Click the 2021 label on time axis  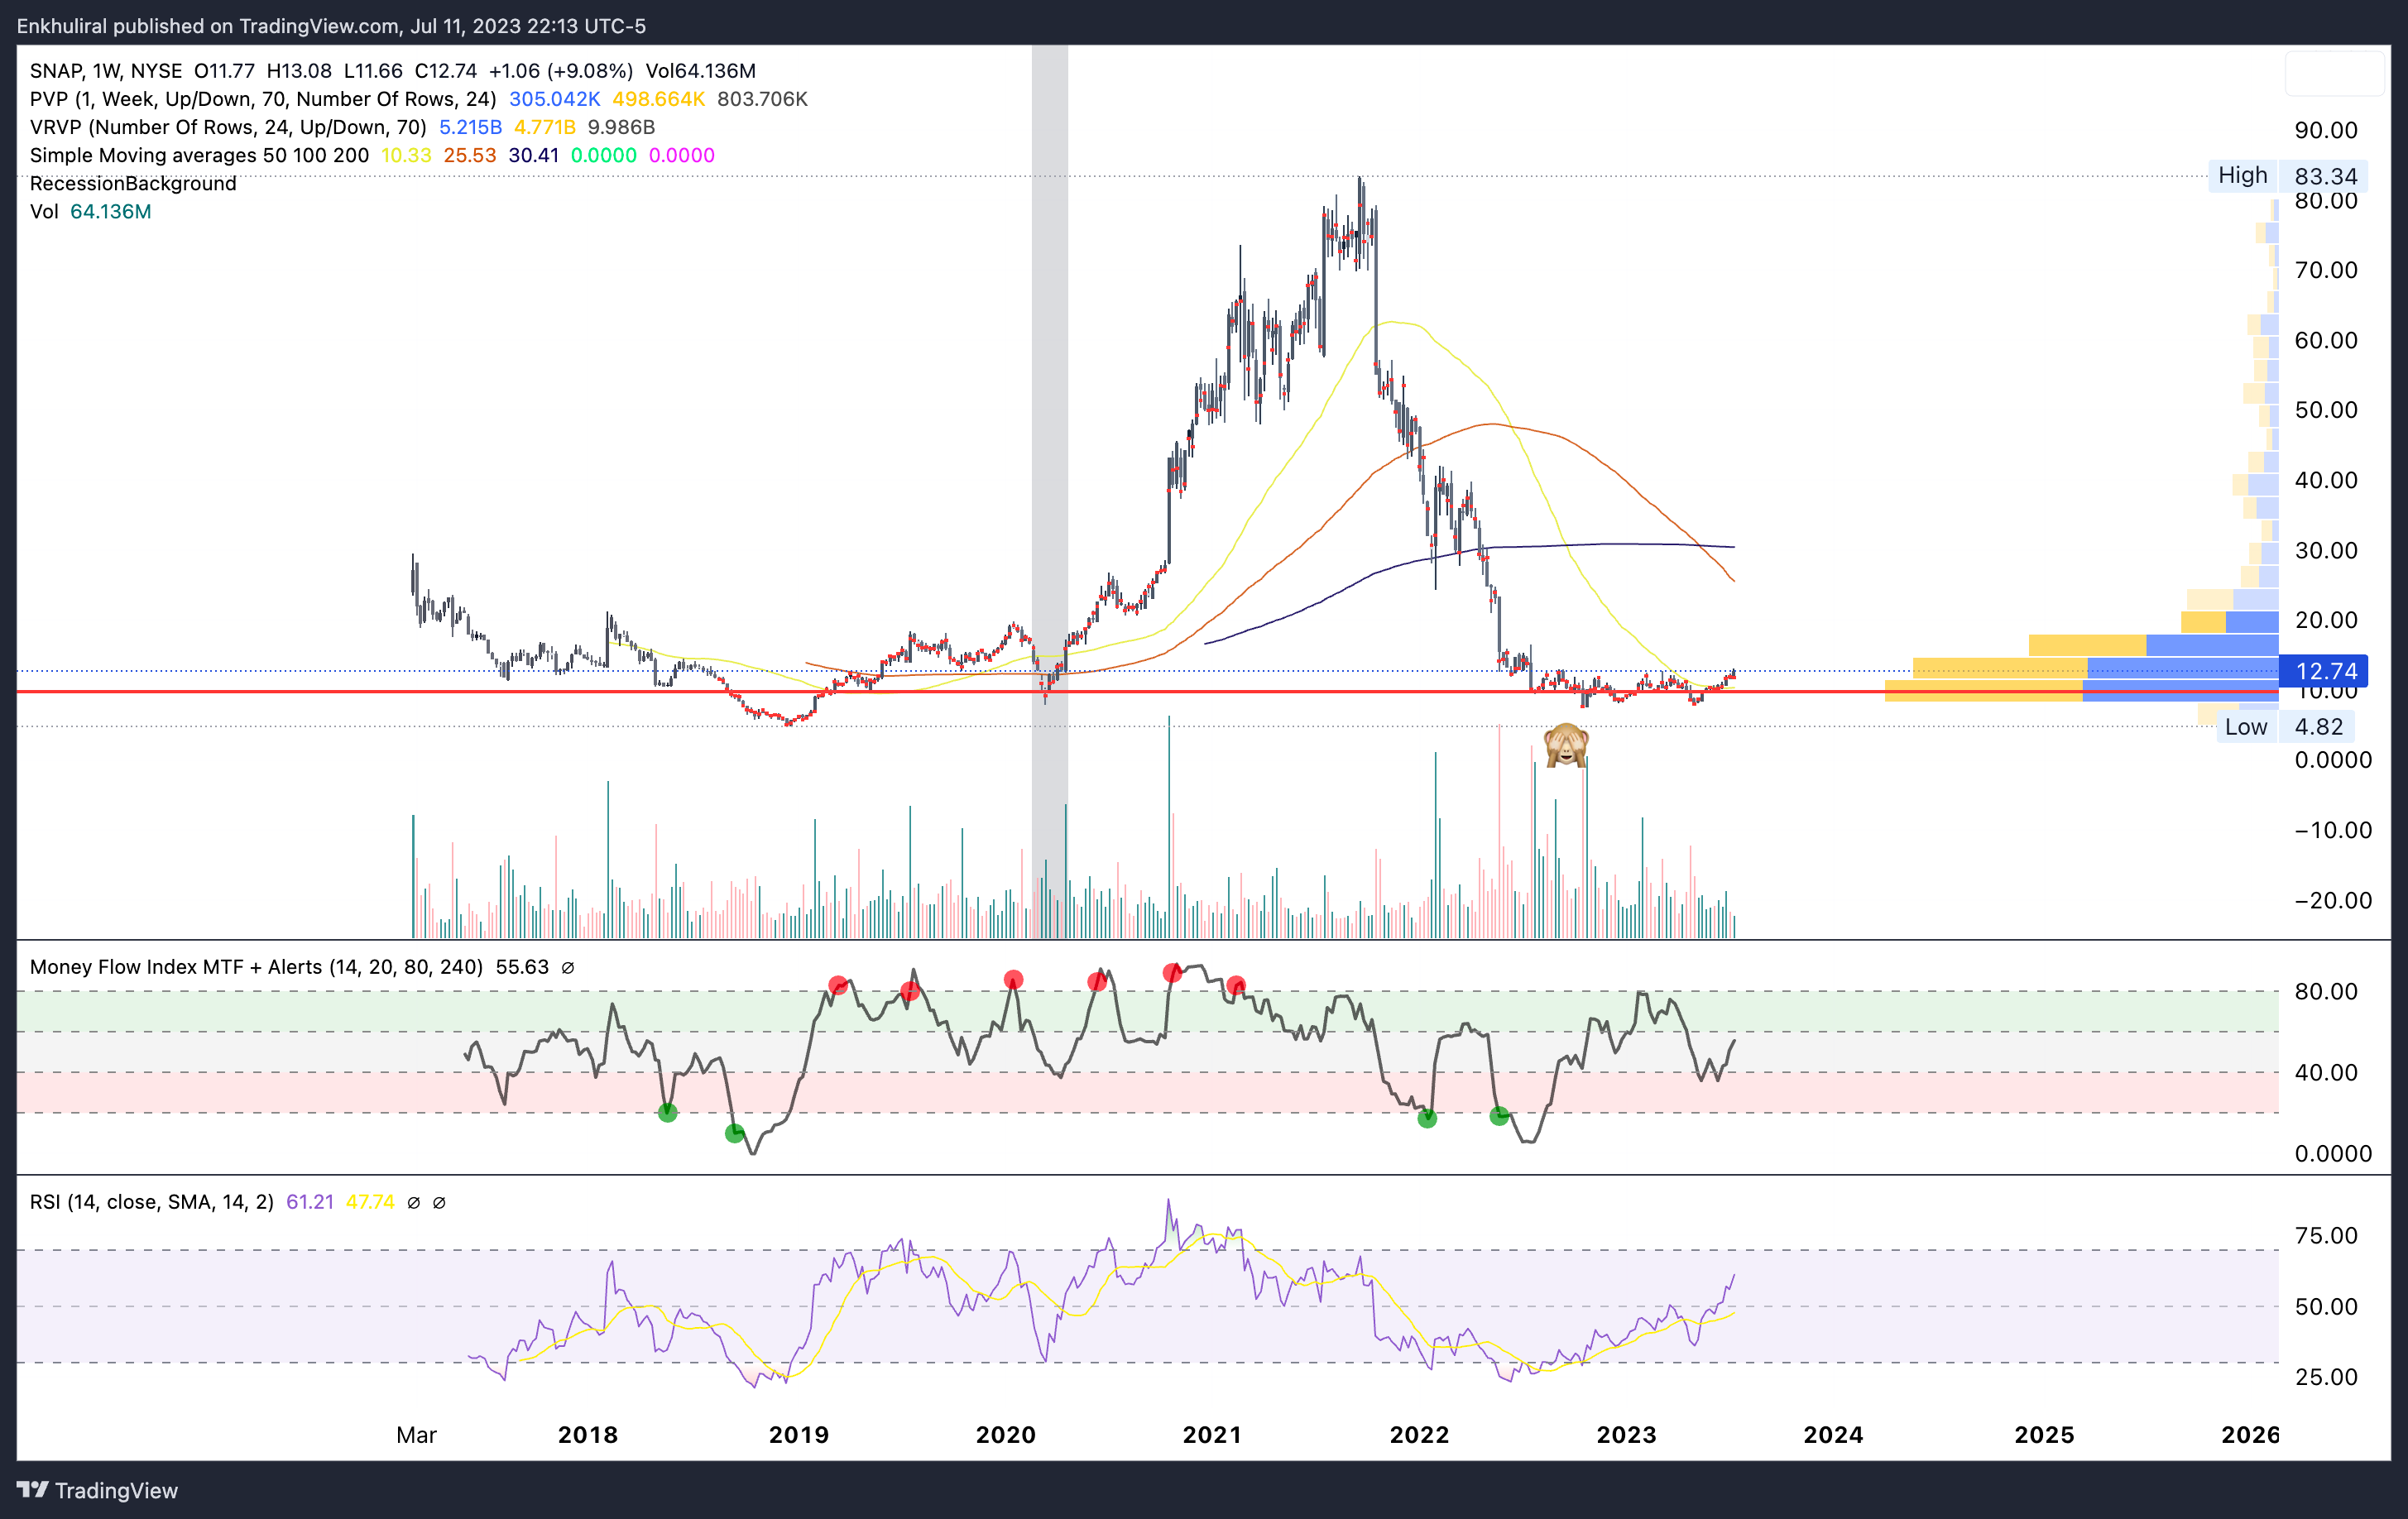(x=1212, y=1435)
